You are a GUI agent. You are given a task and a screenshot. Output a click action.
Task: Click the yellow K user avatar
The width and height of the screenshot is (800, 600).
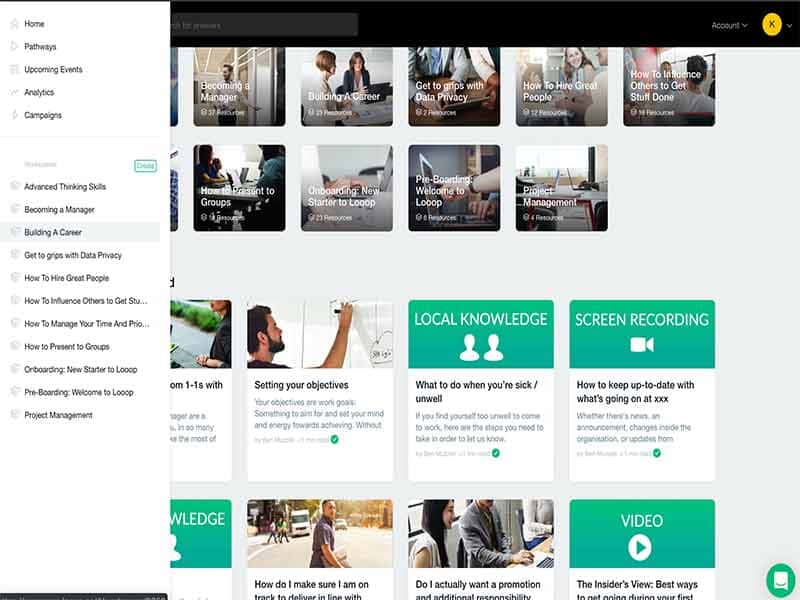(x=771, y=24)
